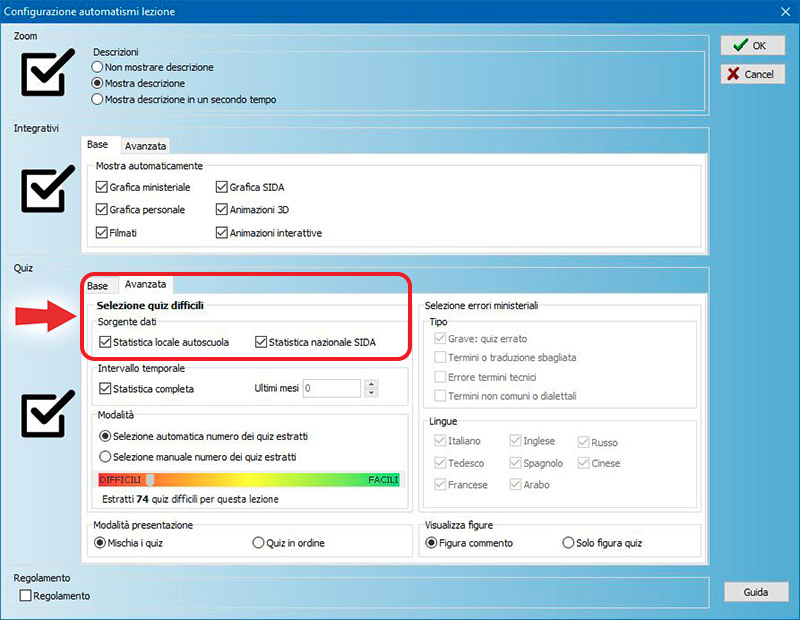Close the Configurazione automatismi lezione window
This screenshot has width=800, height=620.
784,11
